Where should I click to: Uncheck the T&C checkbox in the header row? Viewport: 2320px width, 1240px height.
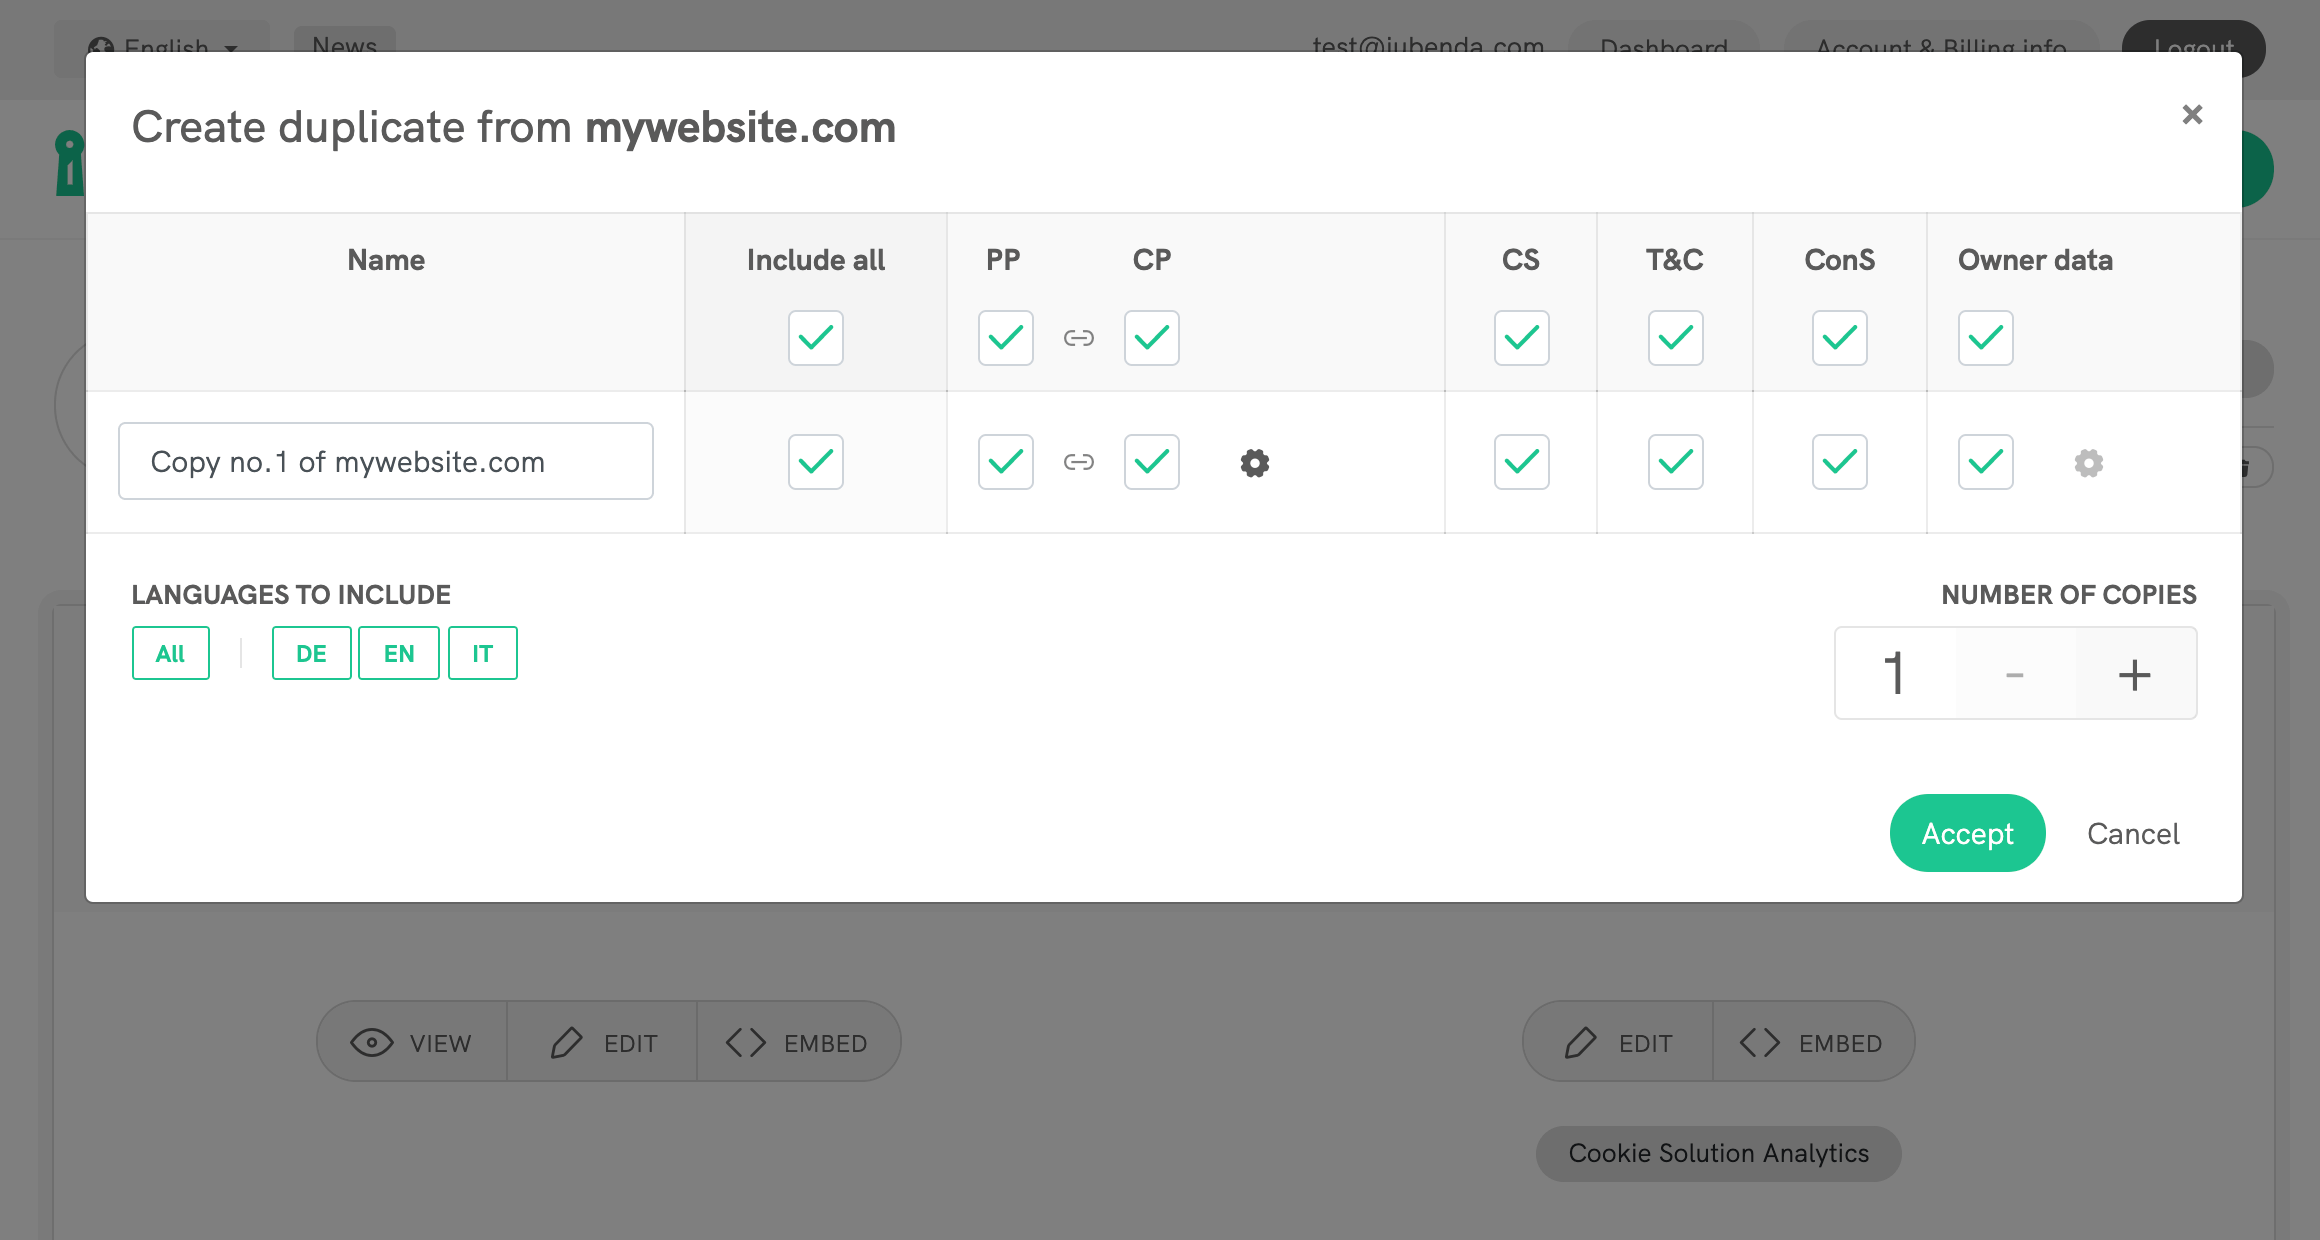[1675, 338]
